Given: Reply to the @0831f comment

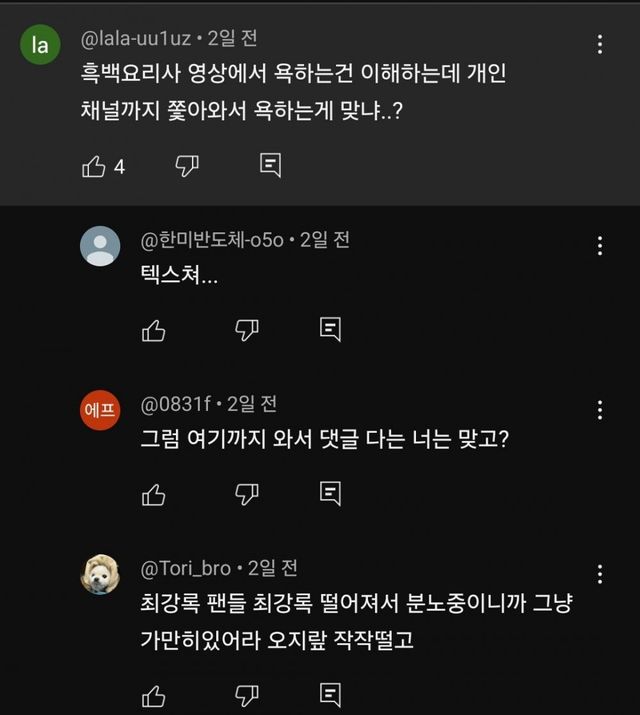Looking at the screenshot, I should (x=330, y=493).
